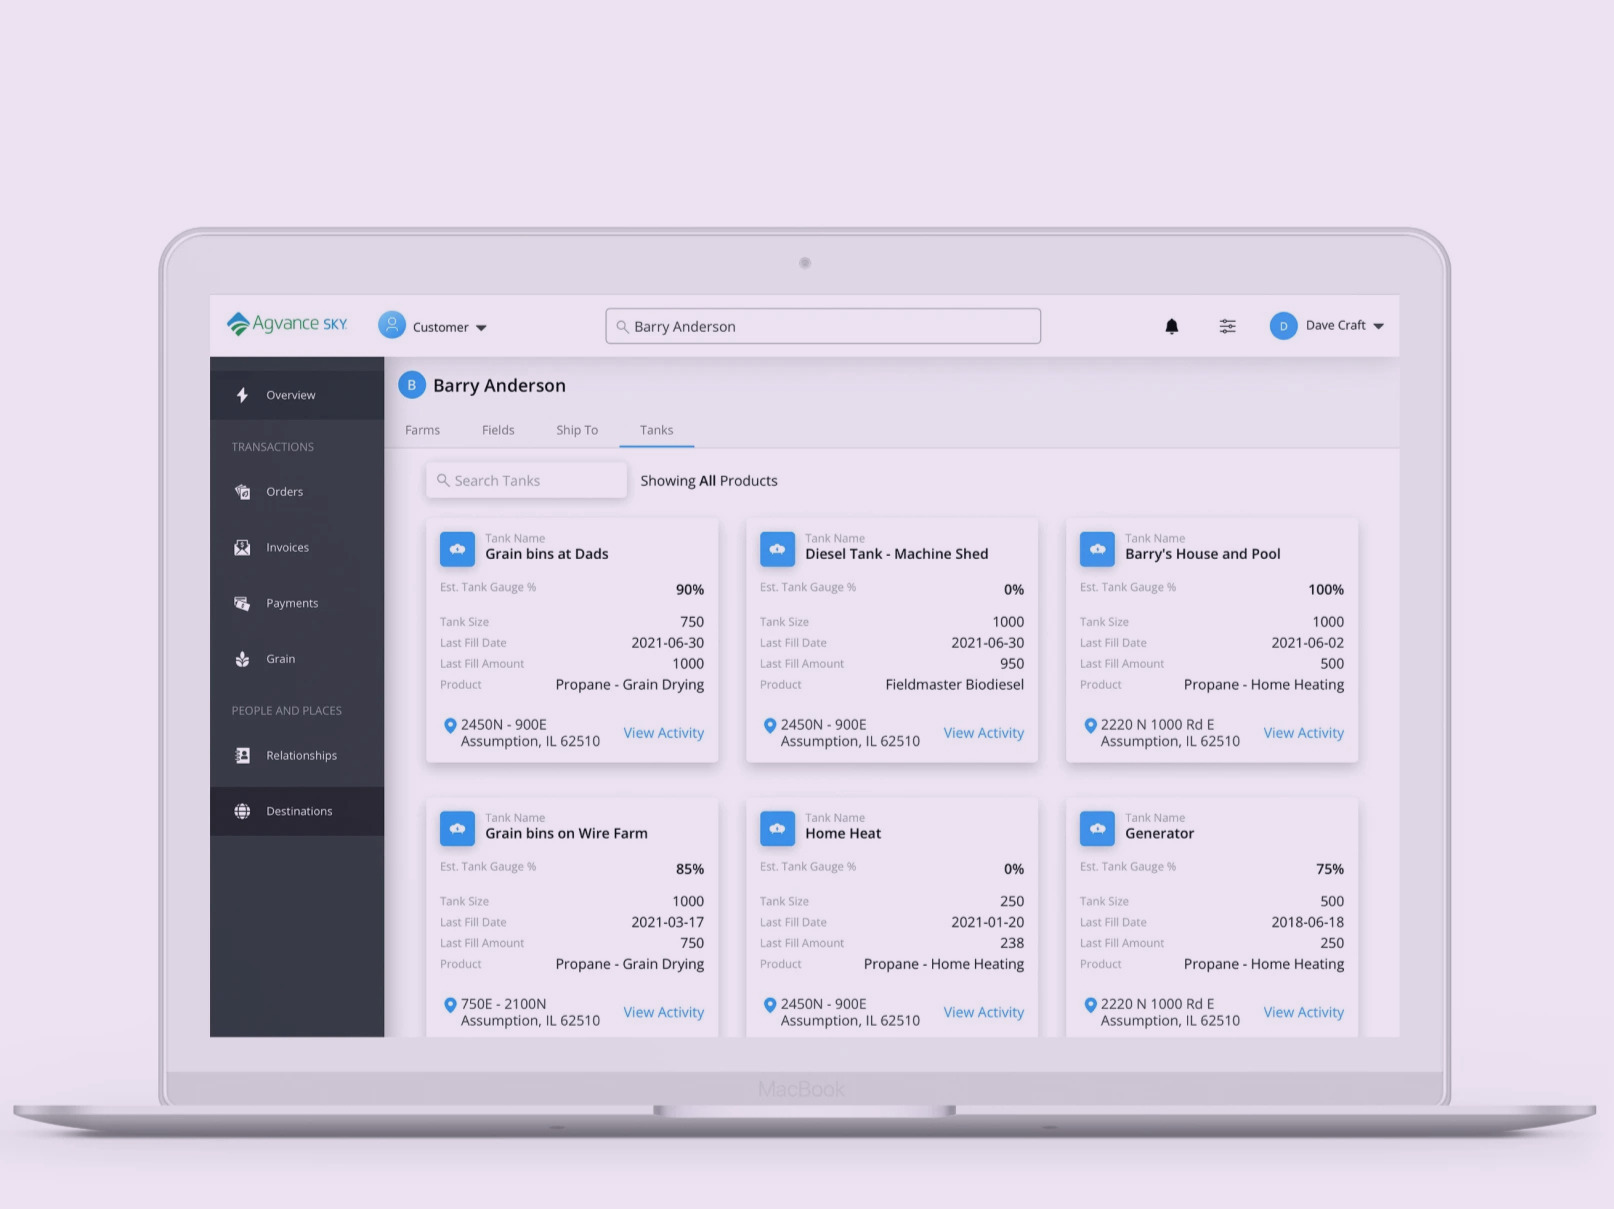Click the location pin on Diesel Tank card

pyautogui.click(x=770, y=726)
